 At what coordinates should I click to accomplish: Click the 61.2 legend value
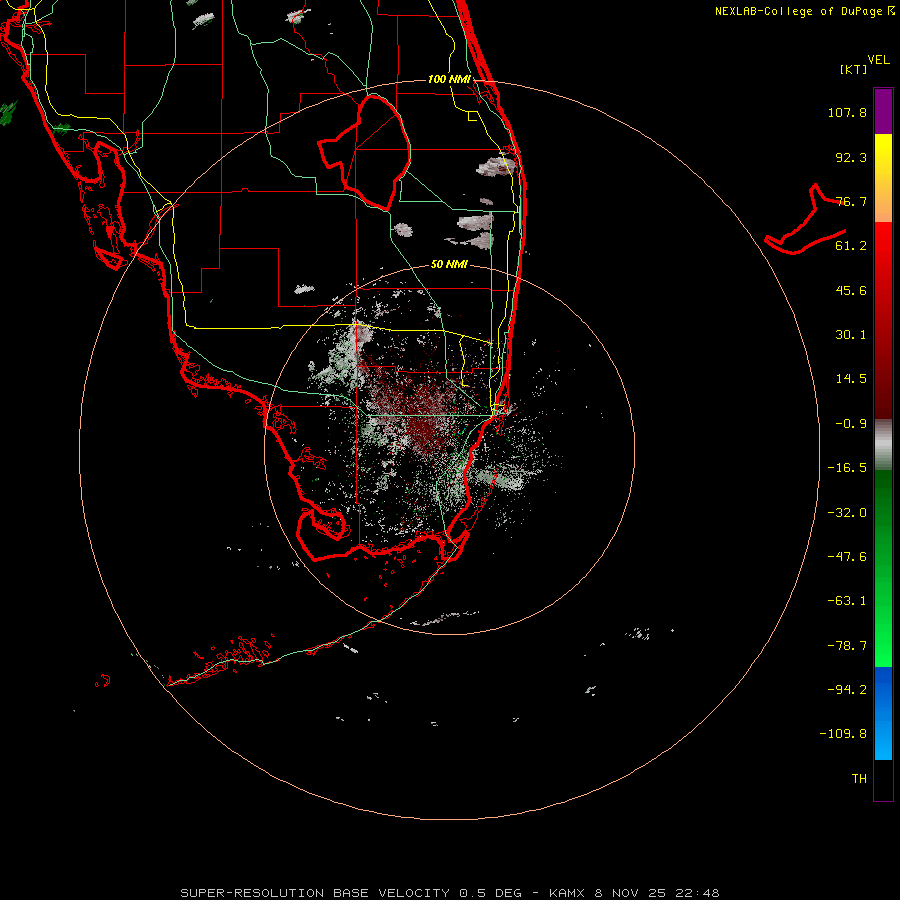851,246
